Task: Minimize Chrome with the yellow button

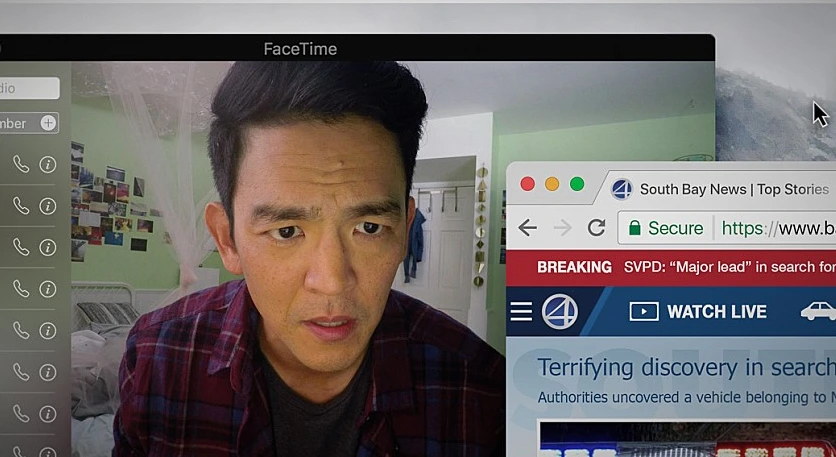Action: [x=552, y=185]
